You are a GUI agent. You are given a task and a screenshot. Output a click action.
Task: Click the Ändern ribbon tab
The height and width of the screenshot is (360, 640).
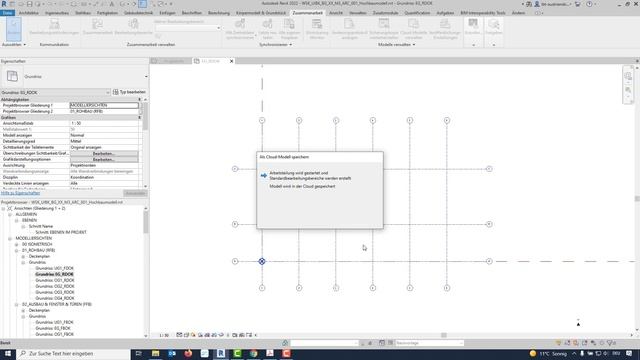pos(518,13)
